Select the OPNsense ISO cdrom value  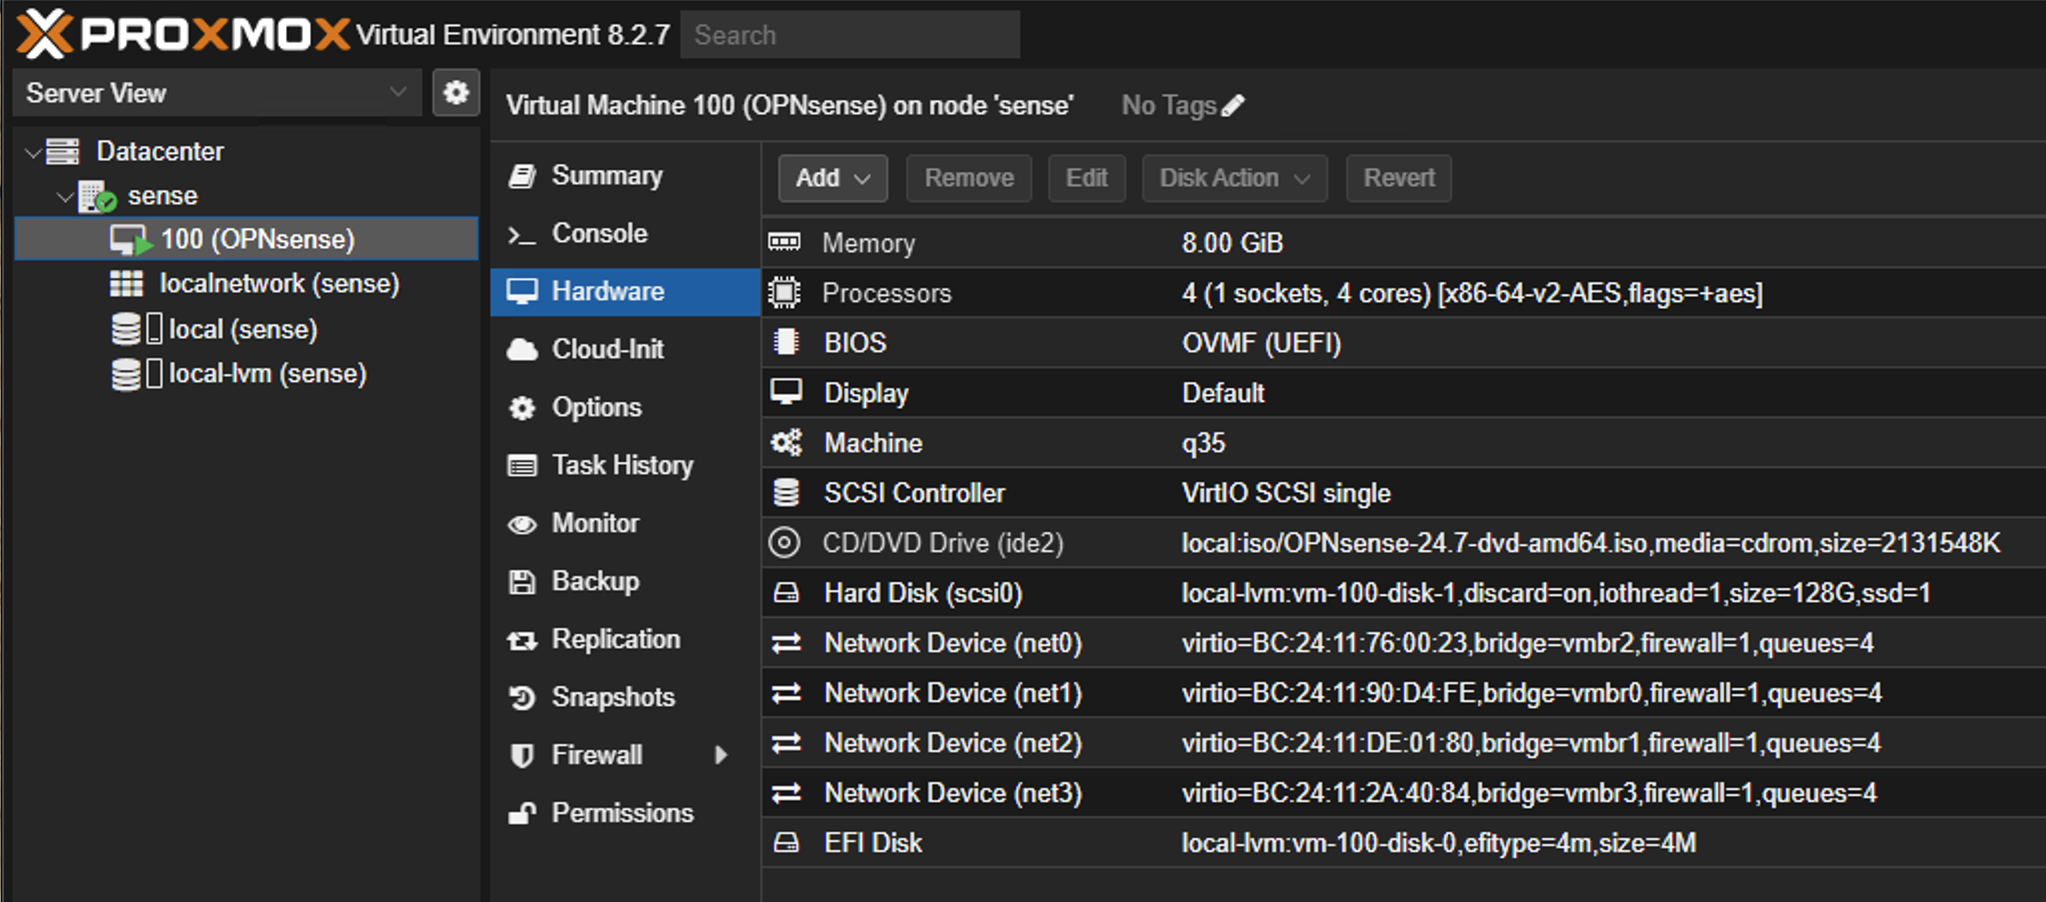click(x=1591, y=543)
